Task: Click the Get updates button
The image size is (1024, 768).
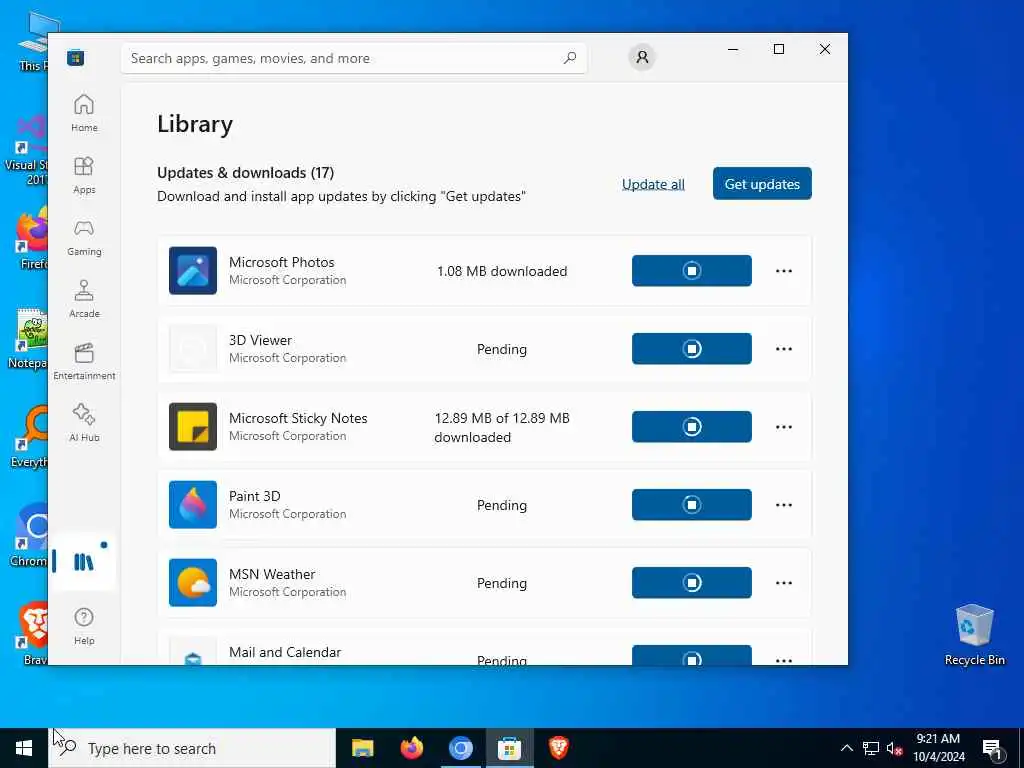Action: click(762, 184)
